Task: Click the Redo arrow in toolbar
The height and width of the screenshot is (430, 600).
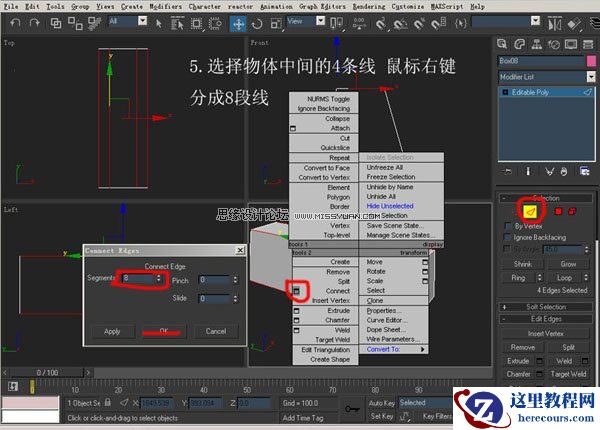Action: 34,23
